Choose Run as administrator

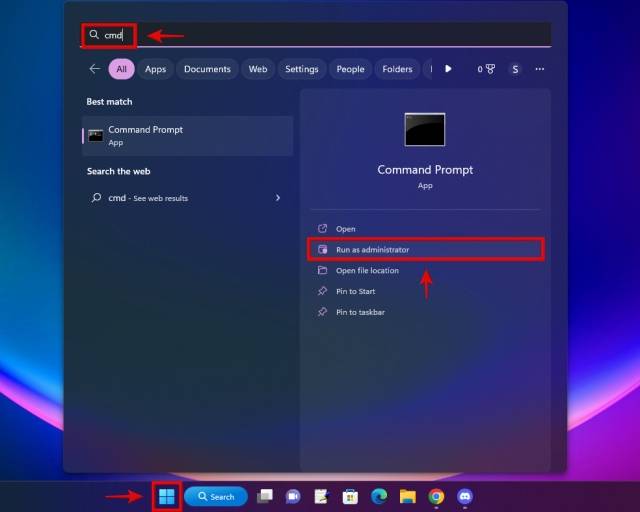(x=425, y=249)
